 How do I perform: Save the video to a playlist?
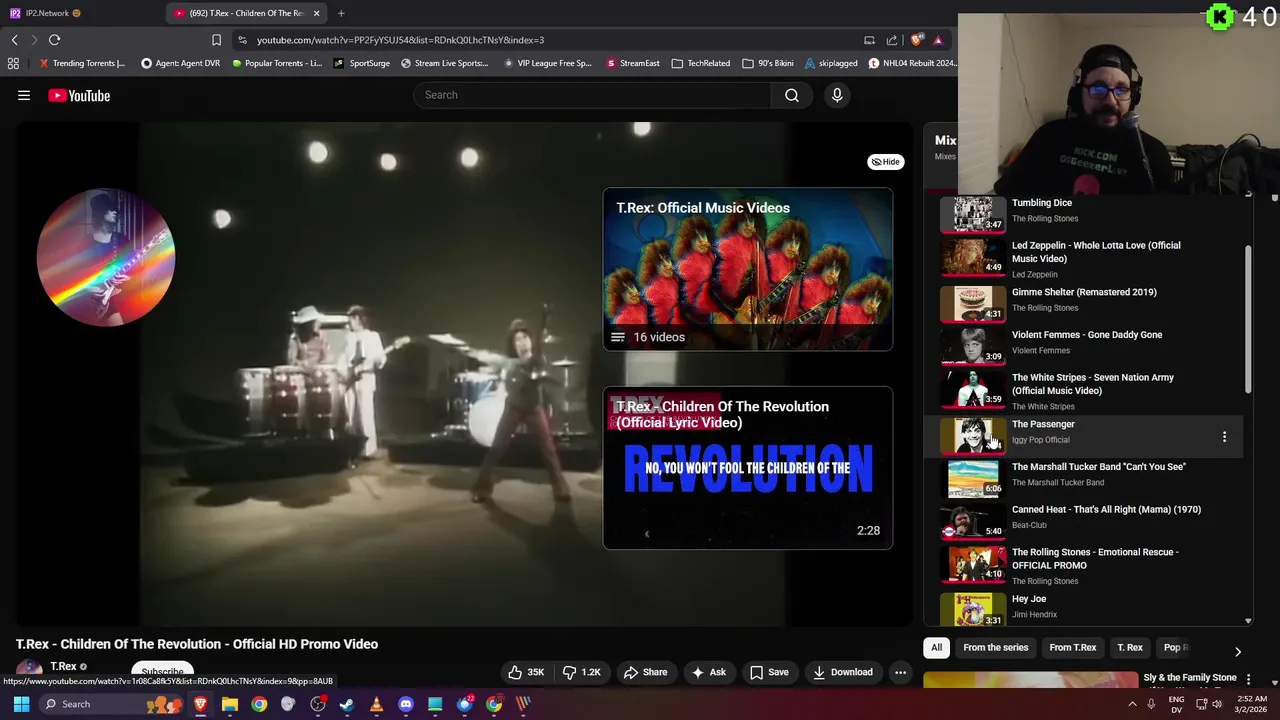tap(769, 672)
